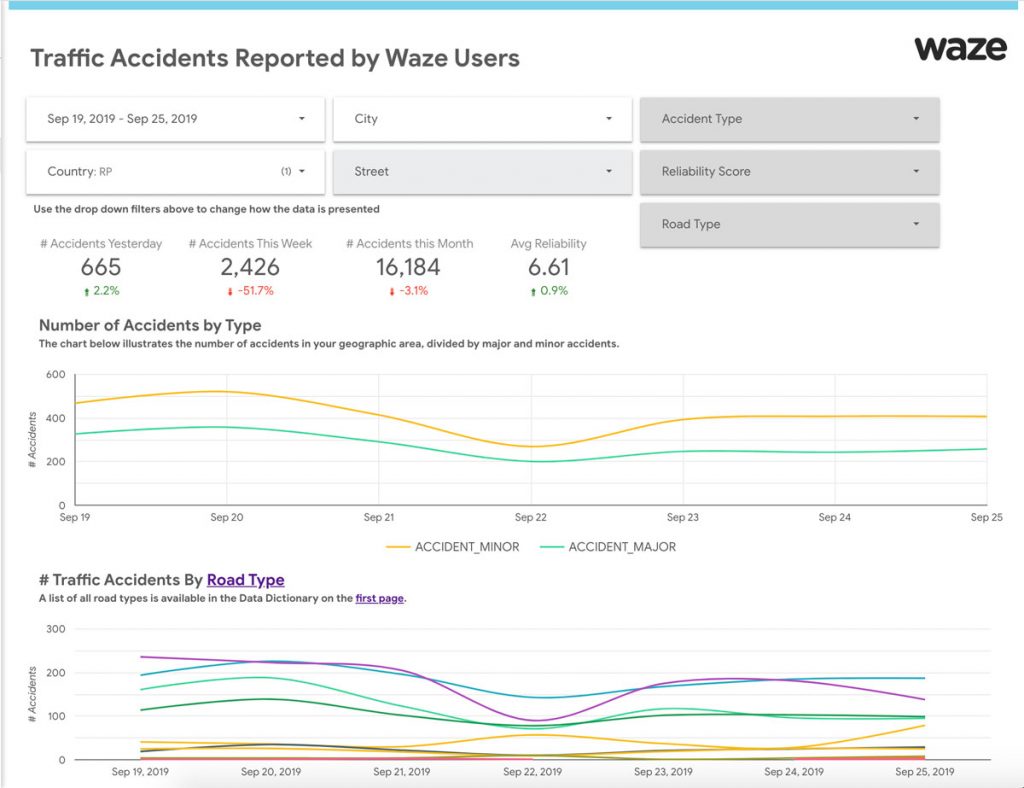This screenshot has height=788, width=1024.
Task: Follow the Road Type heading link
Action: click(245, 580)
